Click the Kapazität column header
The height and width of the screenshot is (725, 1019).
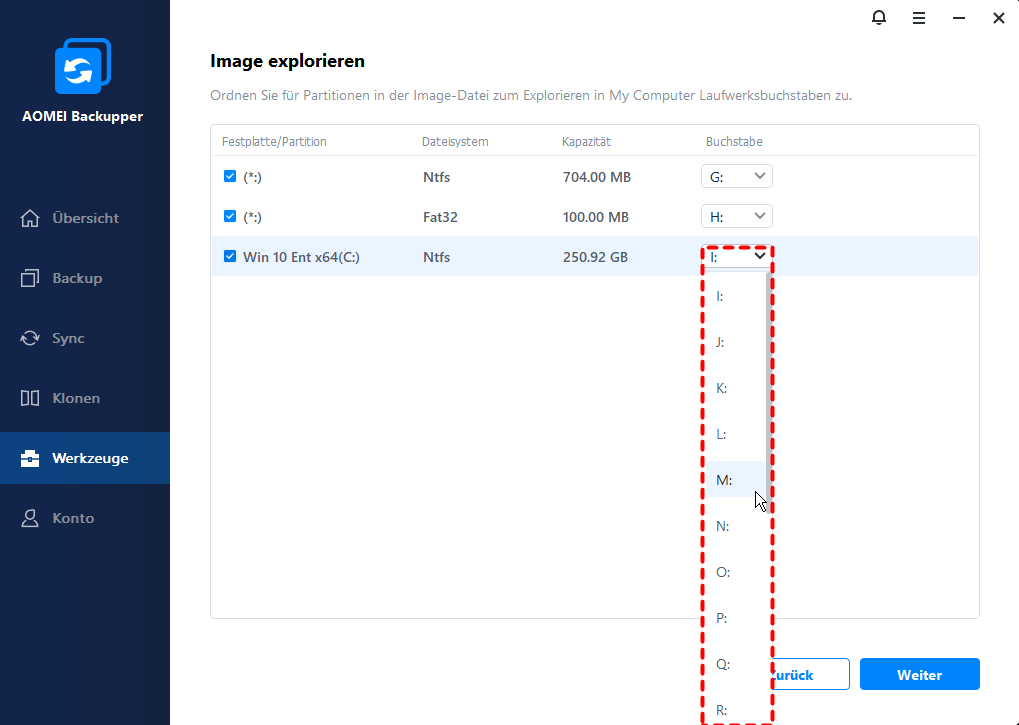click(x=586, y=142)
